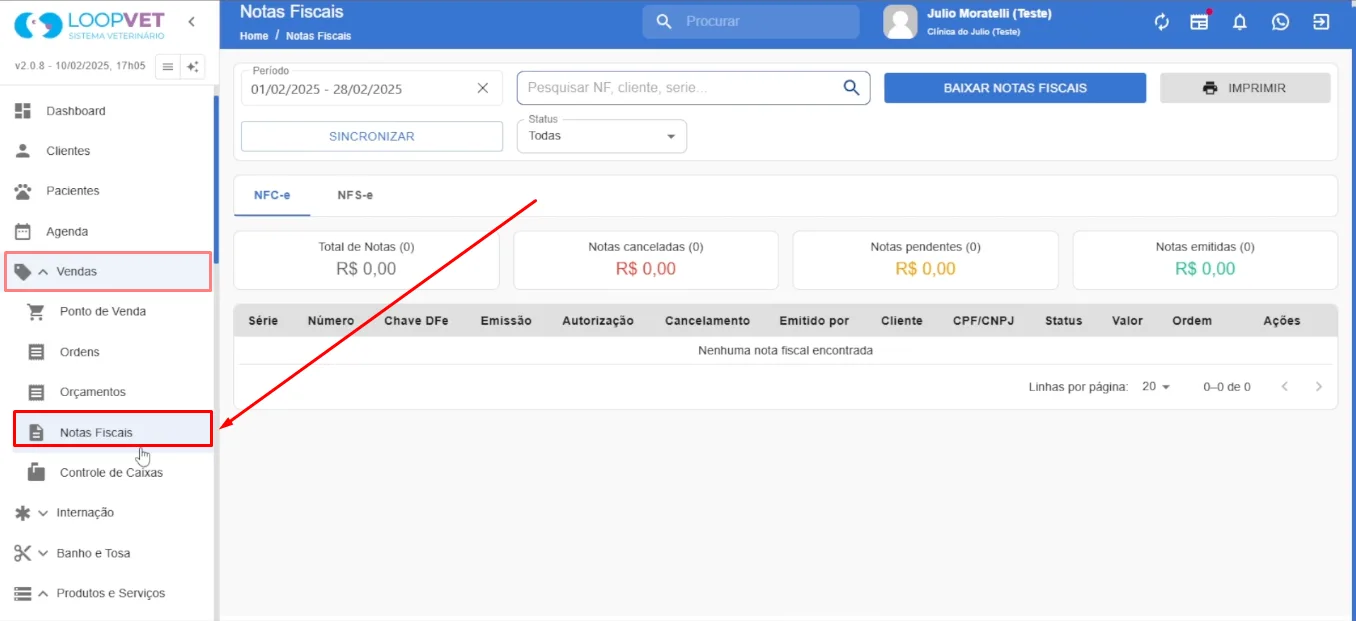Image resolution: width=1356 pixels, height=621 pixels.
Task: Click the stacked bars icon for Produtos
Action: click(x=23, y=593)
